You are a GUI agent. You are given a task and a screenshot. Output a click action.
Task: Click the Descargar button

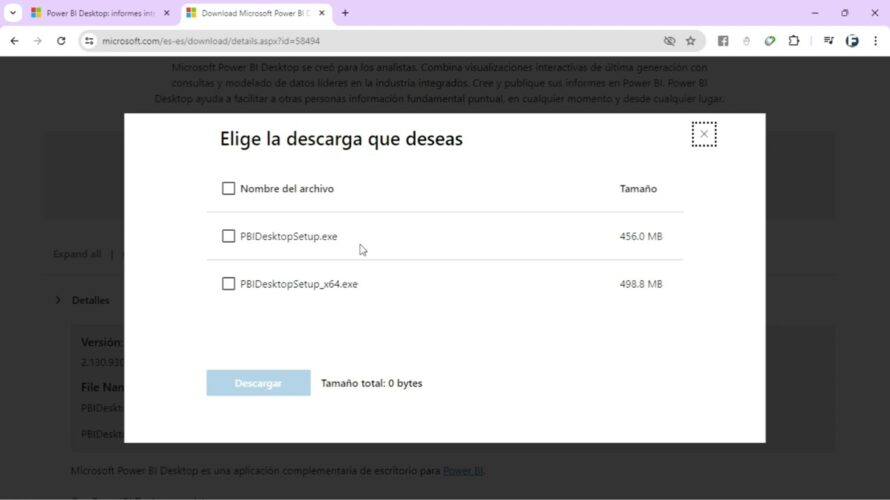coord(258,383)
